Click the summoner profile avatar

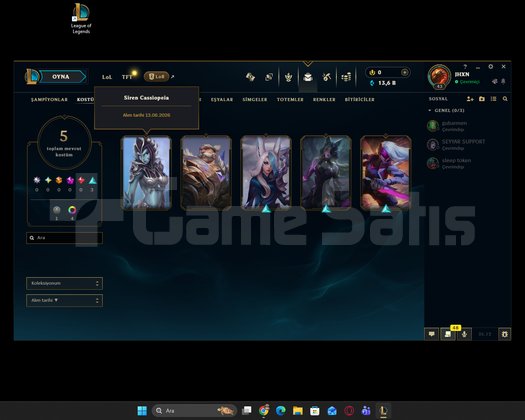pyautogui.click(x=440, y=77)
